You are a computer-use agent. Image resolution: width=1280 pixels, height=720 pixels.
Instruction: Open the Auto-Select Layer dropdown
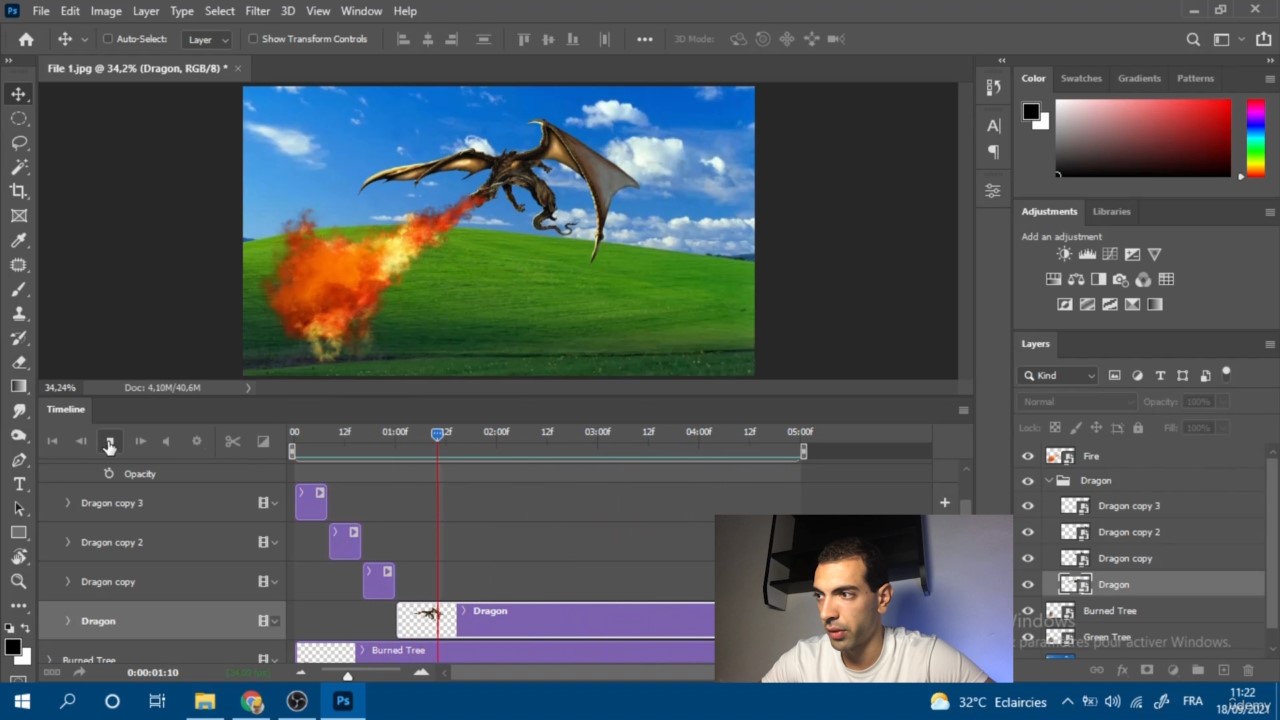click(x=208, y=39)
